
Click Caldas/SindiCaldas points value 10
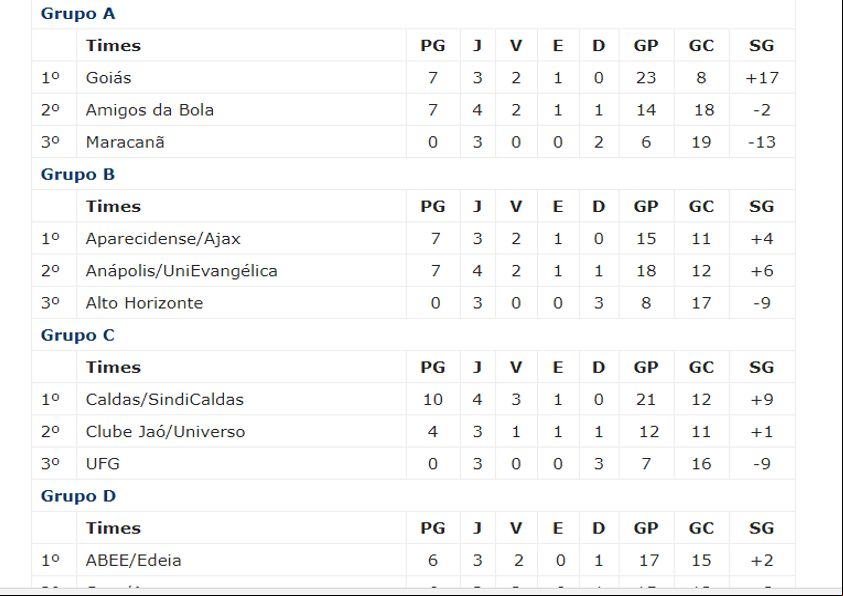(433, 399)
